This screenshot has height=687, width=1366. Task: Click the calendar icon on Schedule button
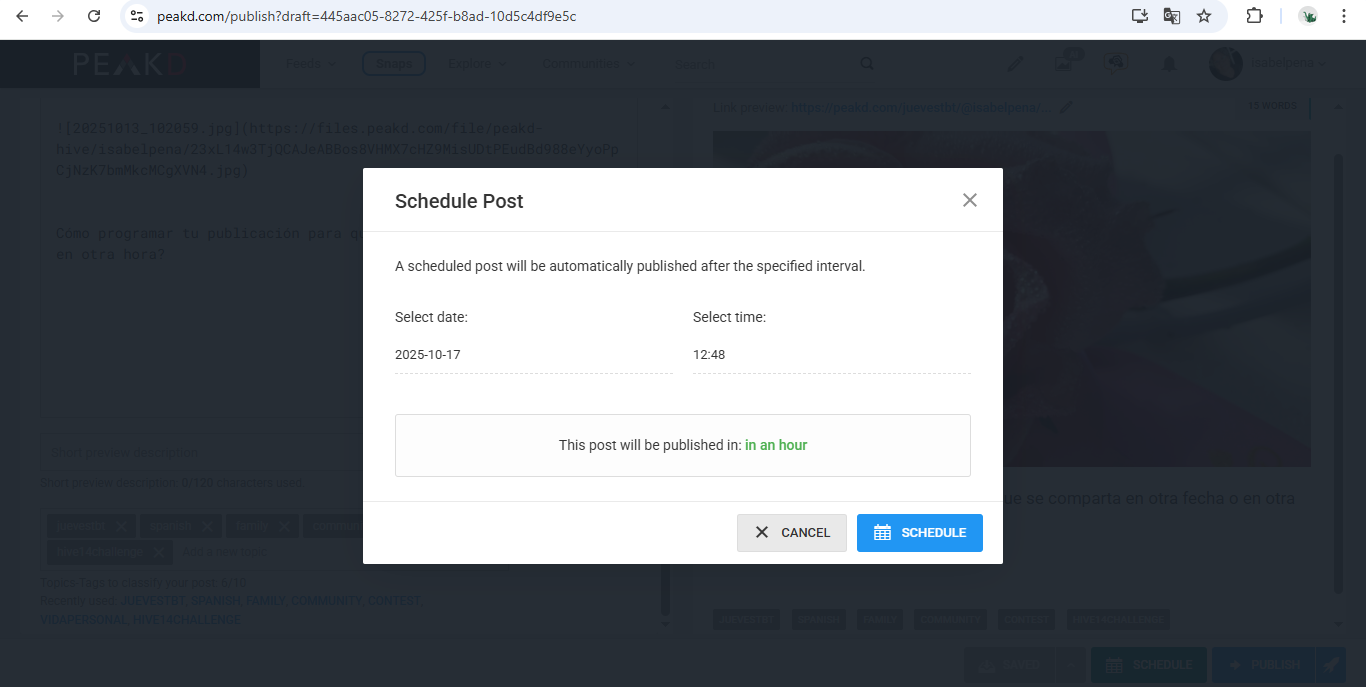tap(882, 533)
